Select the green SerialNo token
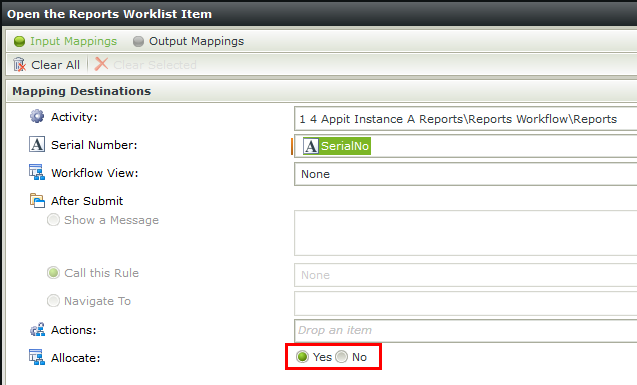The image size is (637, 385). tap(337, 146)
